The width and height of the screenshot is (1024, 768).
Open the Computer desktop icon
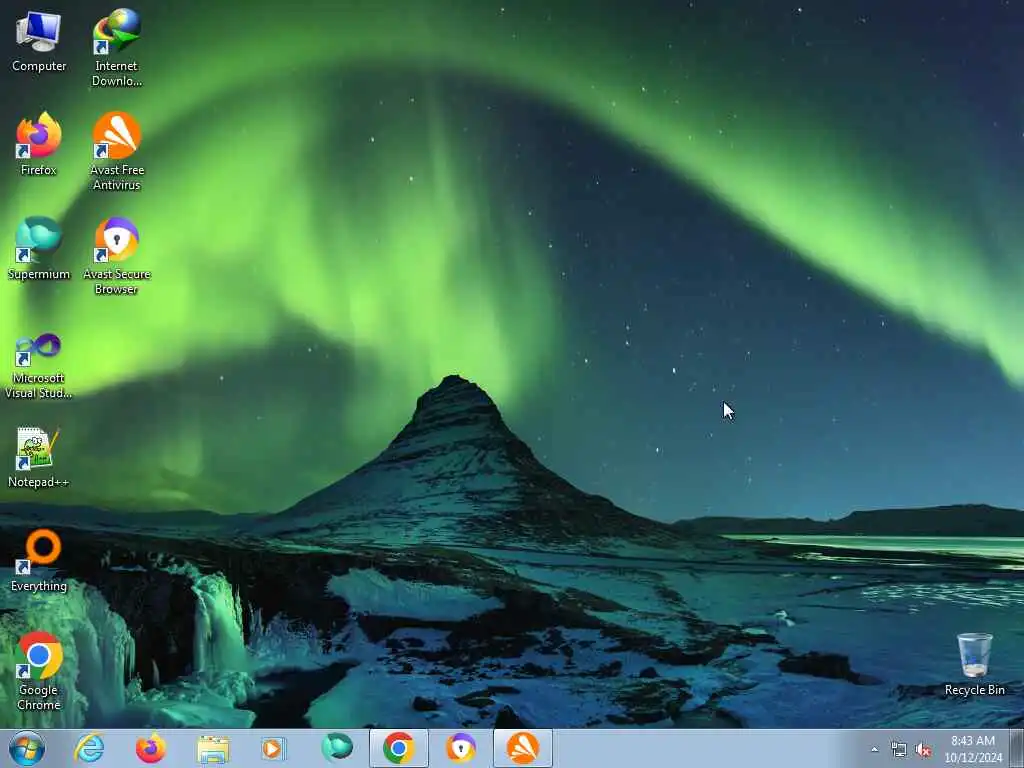(x=39, y=40)
